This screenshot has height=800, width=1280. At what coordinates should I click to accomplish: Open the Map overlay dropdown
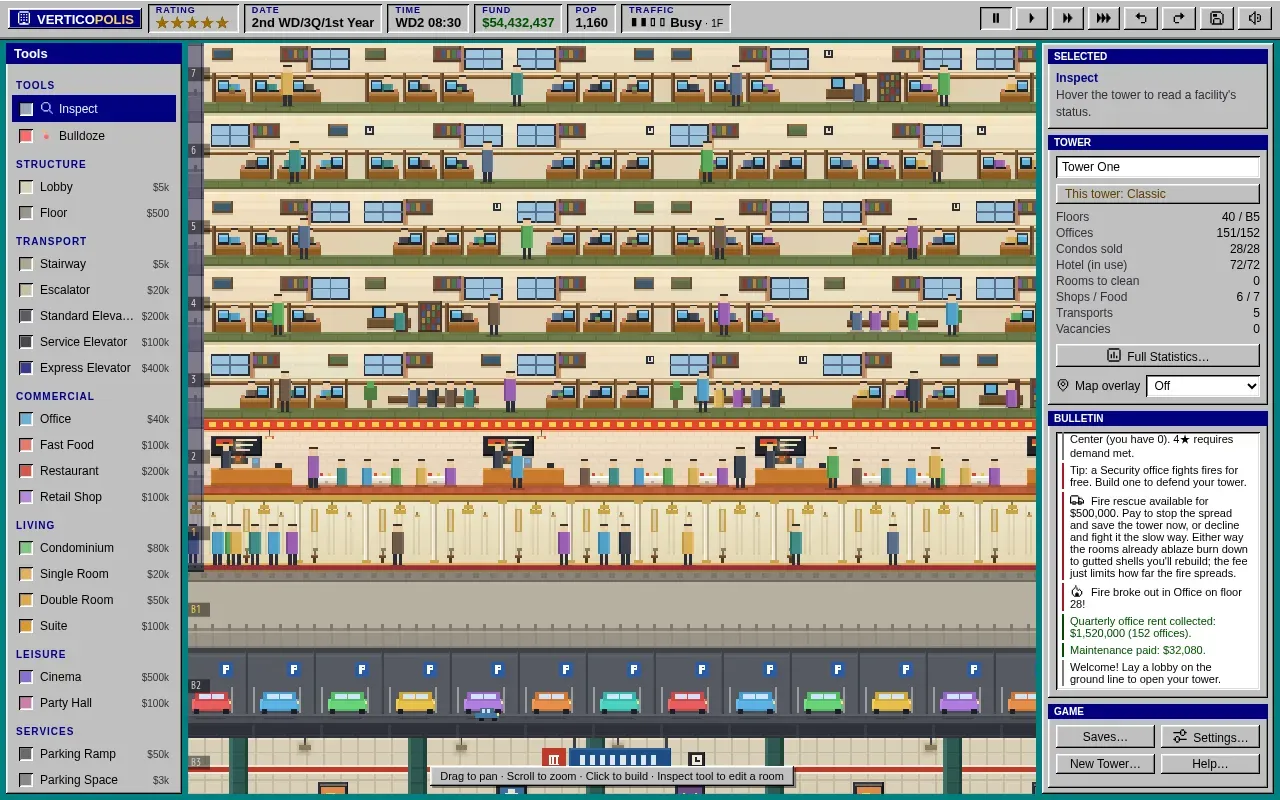[1203, 386]
